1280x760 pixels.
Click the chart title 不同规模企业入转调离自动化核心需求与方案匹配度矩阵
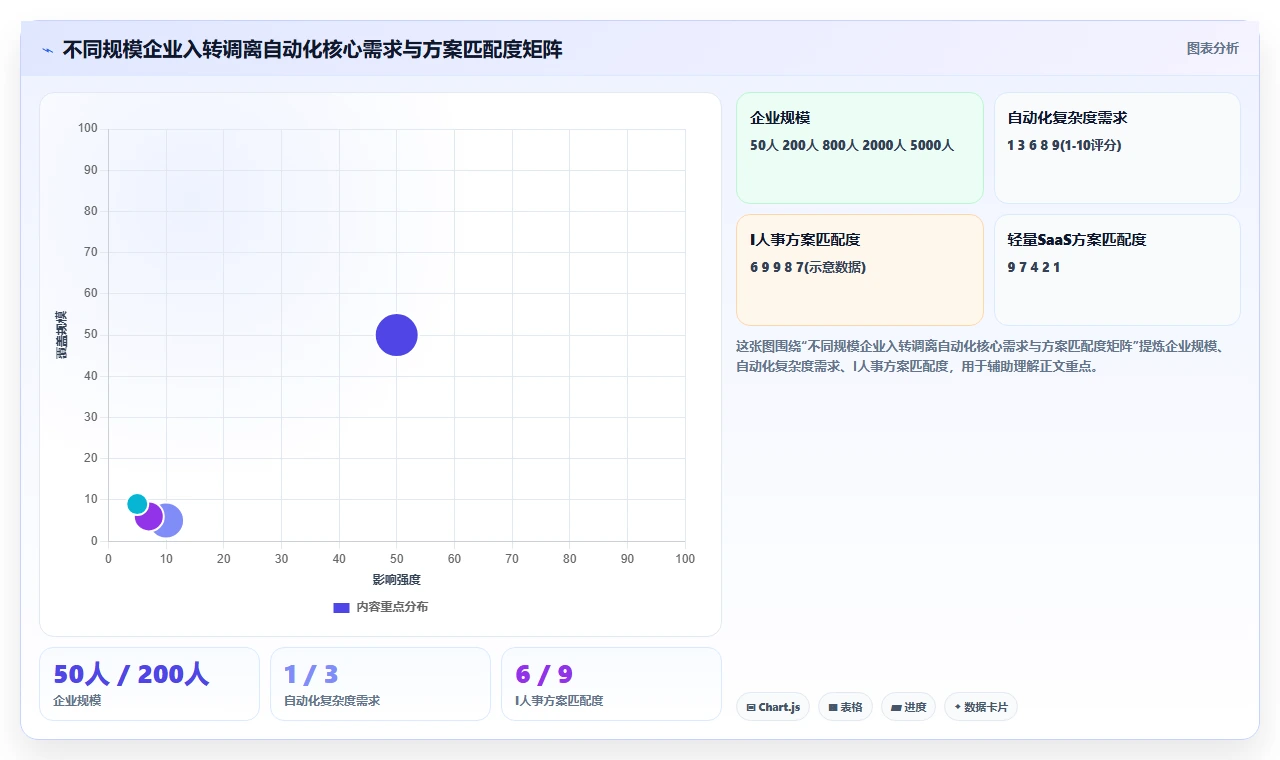312,49
